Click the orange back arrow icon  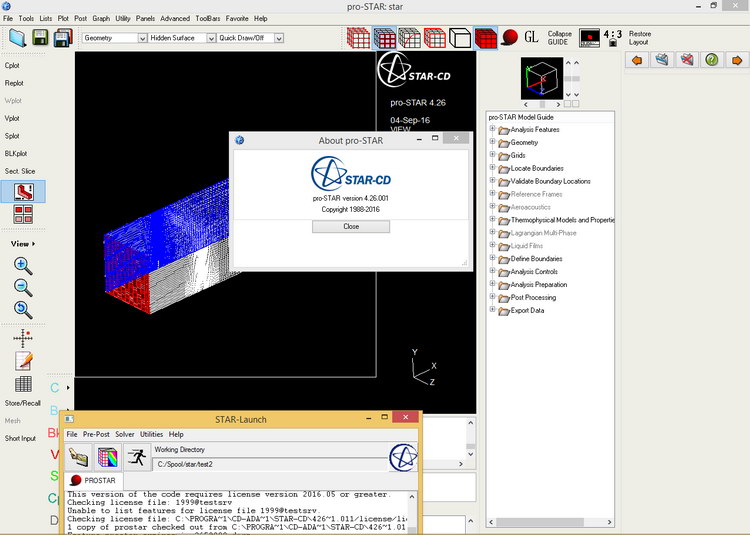click(637, 60)
